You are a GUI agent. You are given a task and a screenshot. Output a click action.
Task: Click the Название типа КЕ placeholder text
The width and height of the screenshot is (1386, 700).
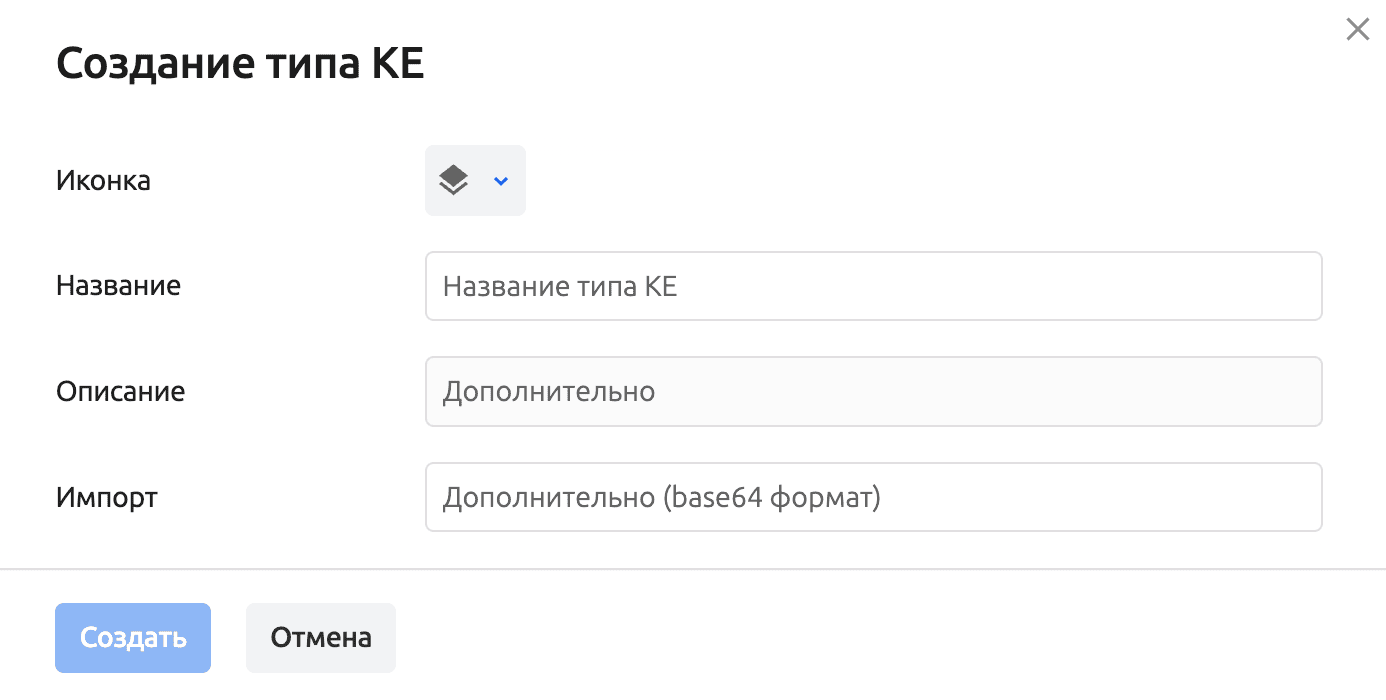(559, 287)
